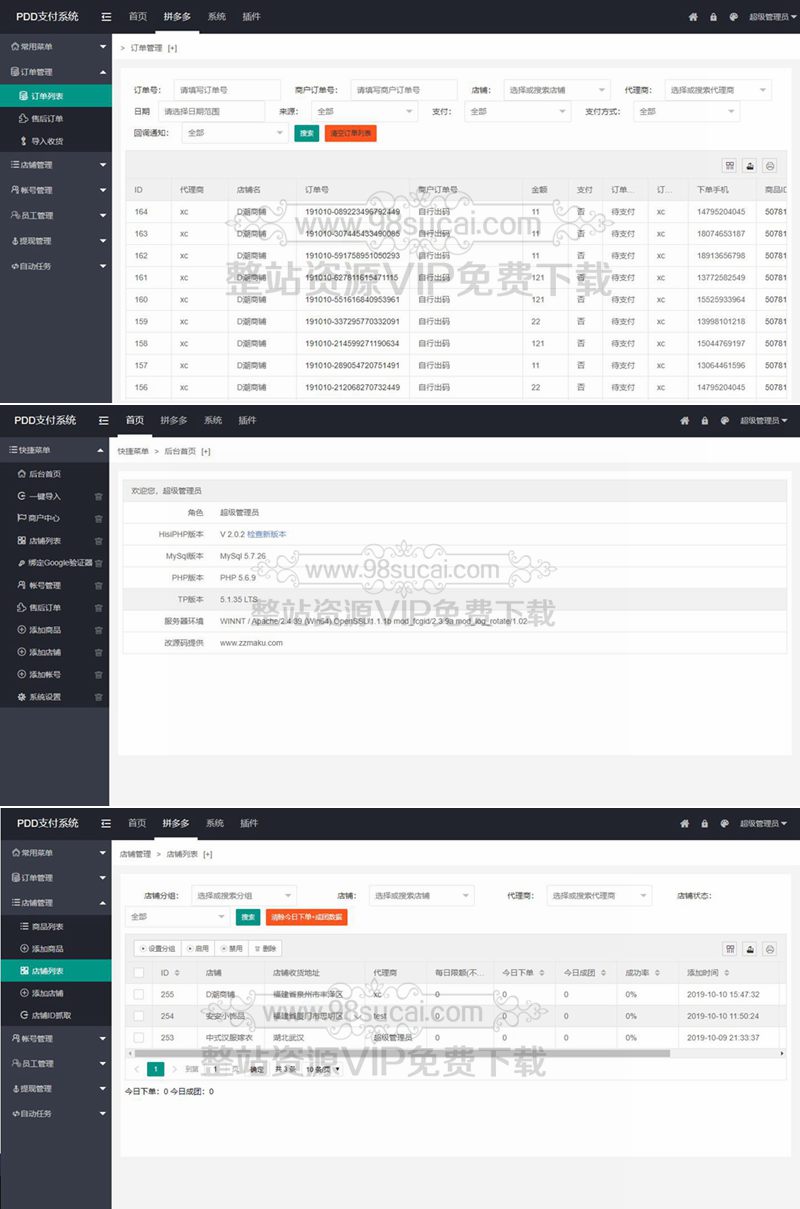Click the 导入收货 icon in sidebar
Viewport: 800px width, 1209px height.
tap(24, 141)
